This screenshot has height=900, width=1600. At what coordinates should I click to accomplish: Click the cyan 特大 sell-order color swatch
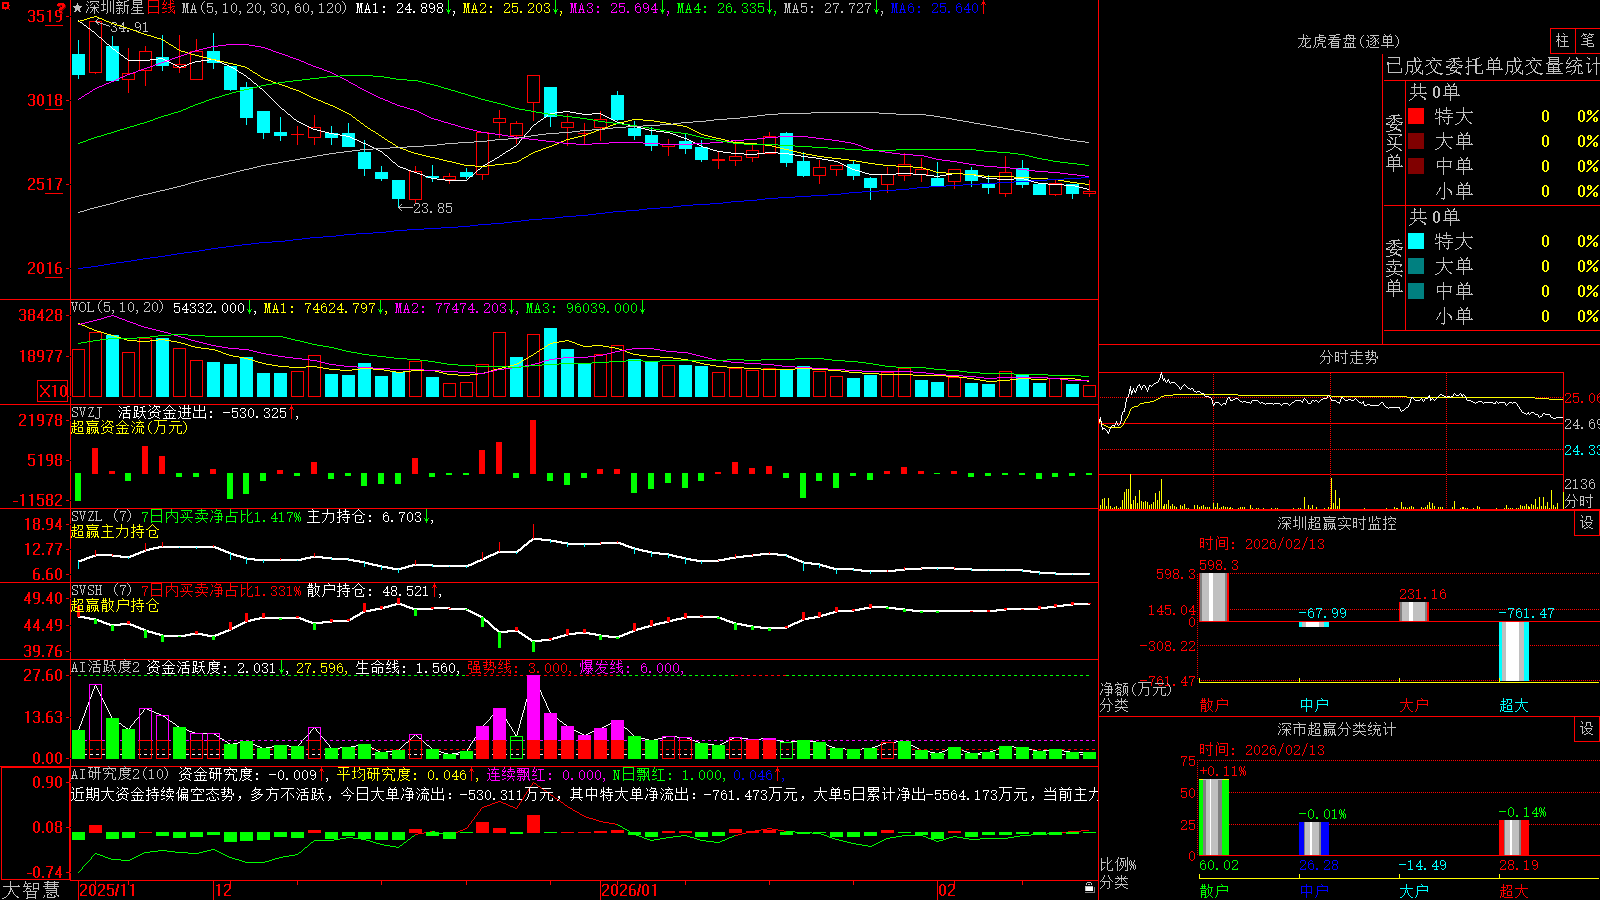click(x=1416, y=241)
